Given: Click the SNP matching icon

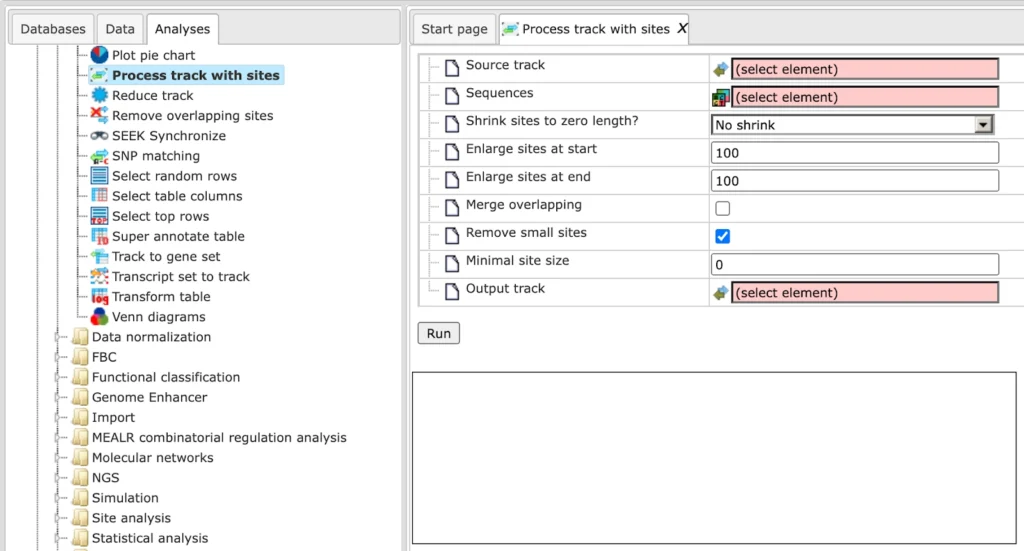Looking at the screenshot, I should [99, 156].
